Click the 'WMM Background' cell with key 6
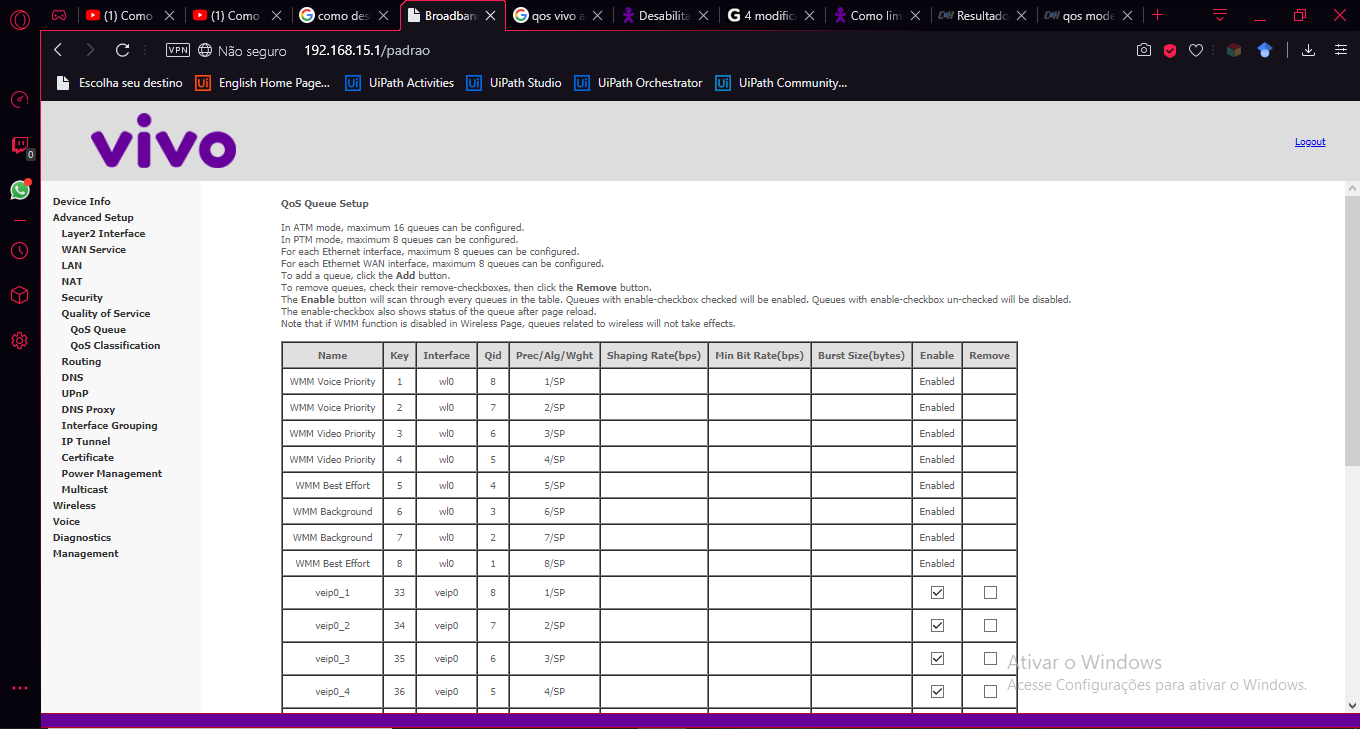Screen dimensions: 1360x729 click(333, 512)
